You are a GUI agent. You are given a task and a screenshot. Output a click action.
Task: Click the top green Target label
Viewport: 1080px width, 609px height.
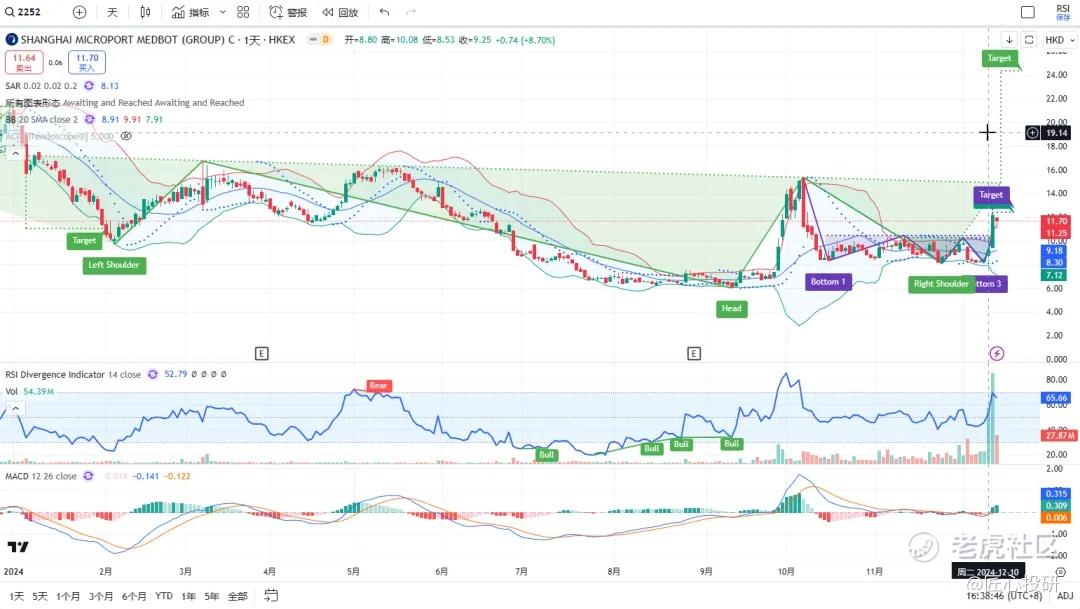coord(999,58)
